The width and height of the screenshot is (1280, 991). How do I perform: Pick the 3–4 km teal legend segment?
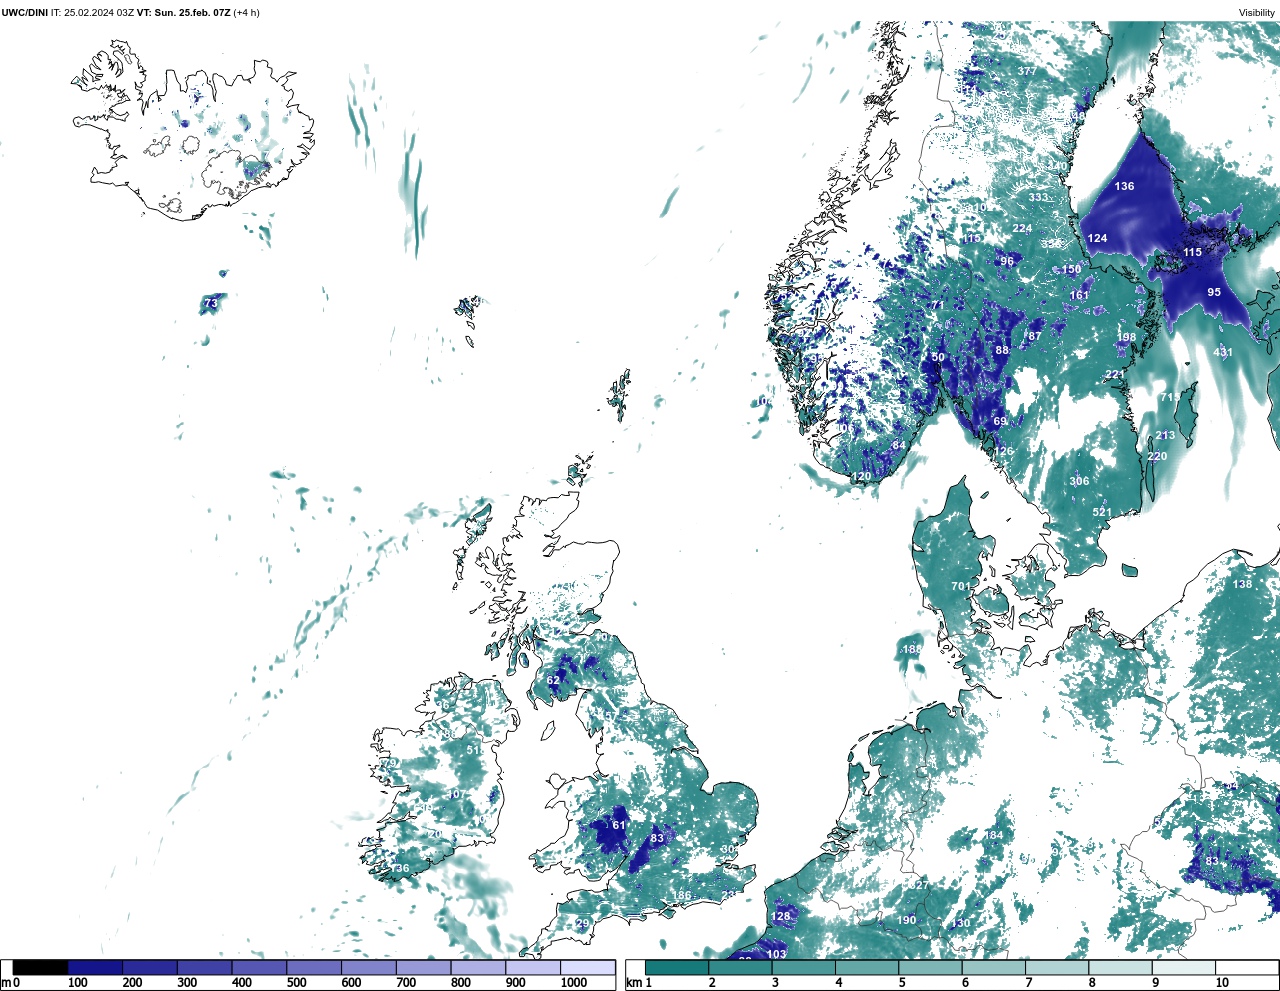coord(803,968)
